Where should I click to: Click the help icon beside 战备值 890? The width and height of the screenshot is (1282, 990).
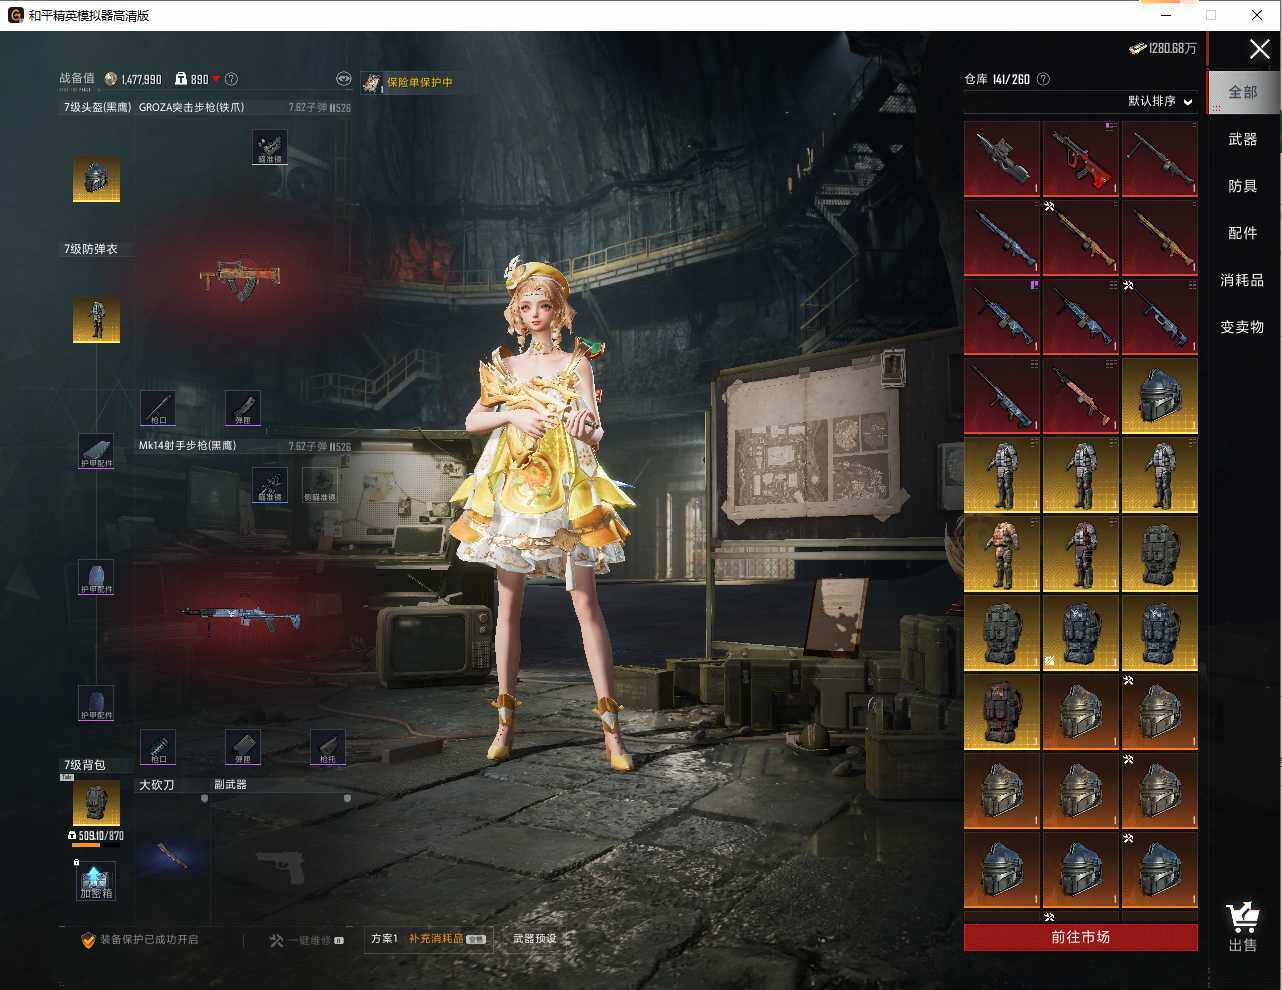231,79
